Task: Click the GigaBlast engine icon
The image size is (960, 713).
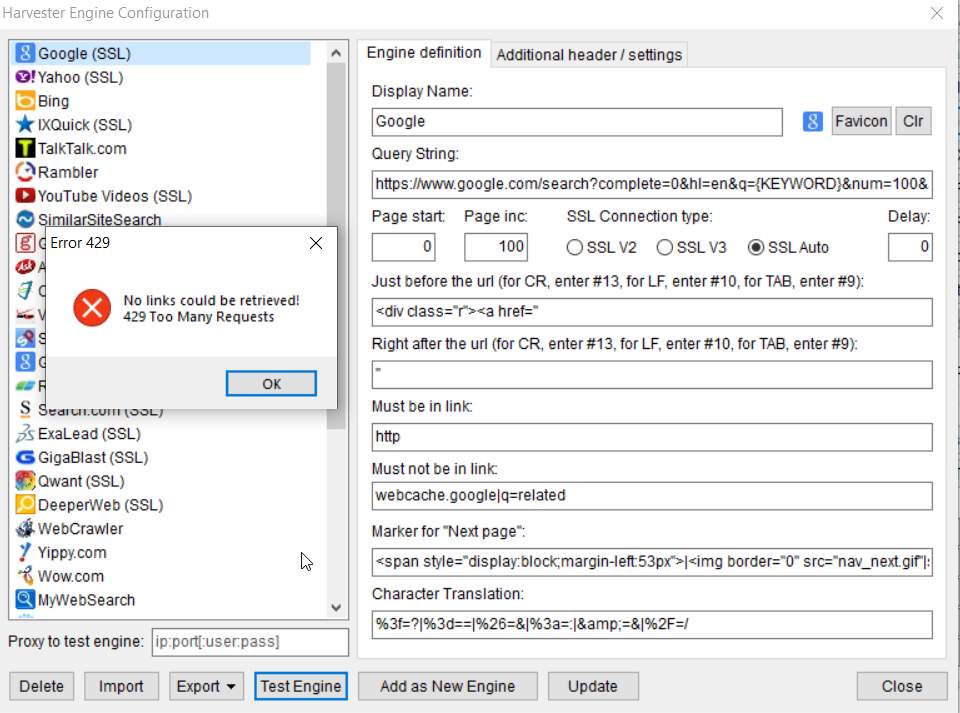Action: [24, 457]
